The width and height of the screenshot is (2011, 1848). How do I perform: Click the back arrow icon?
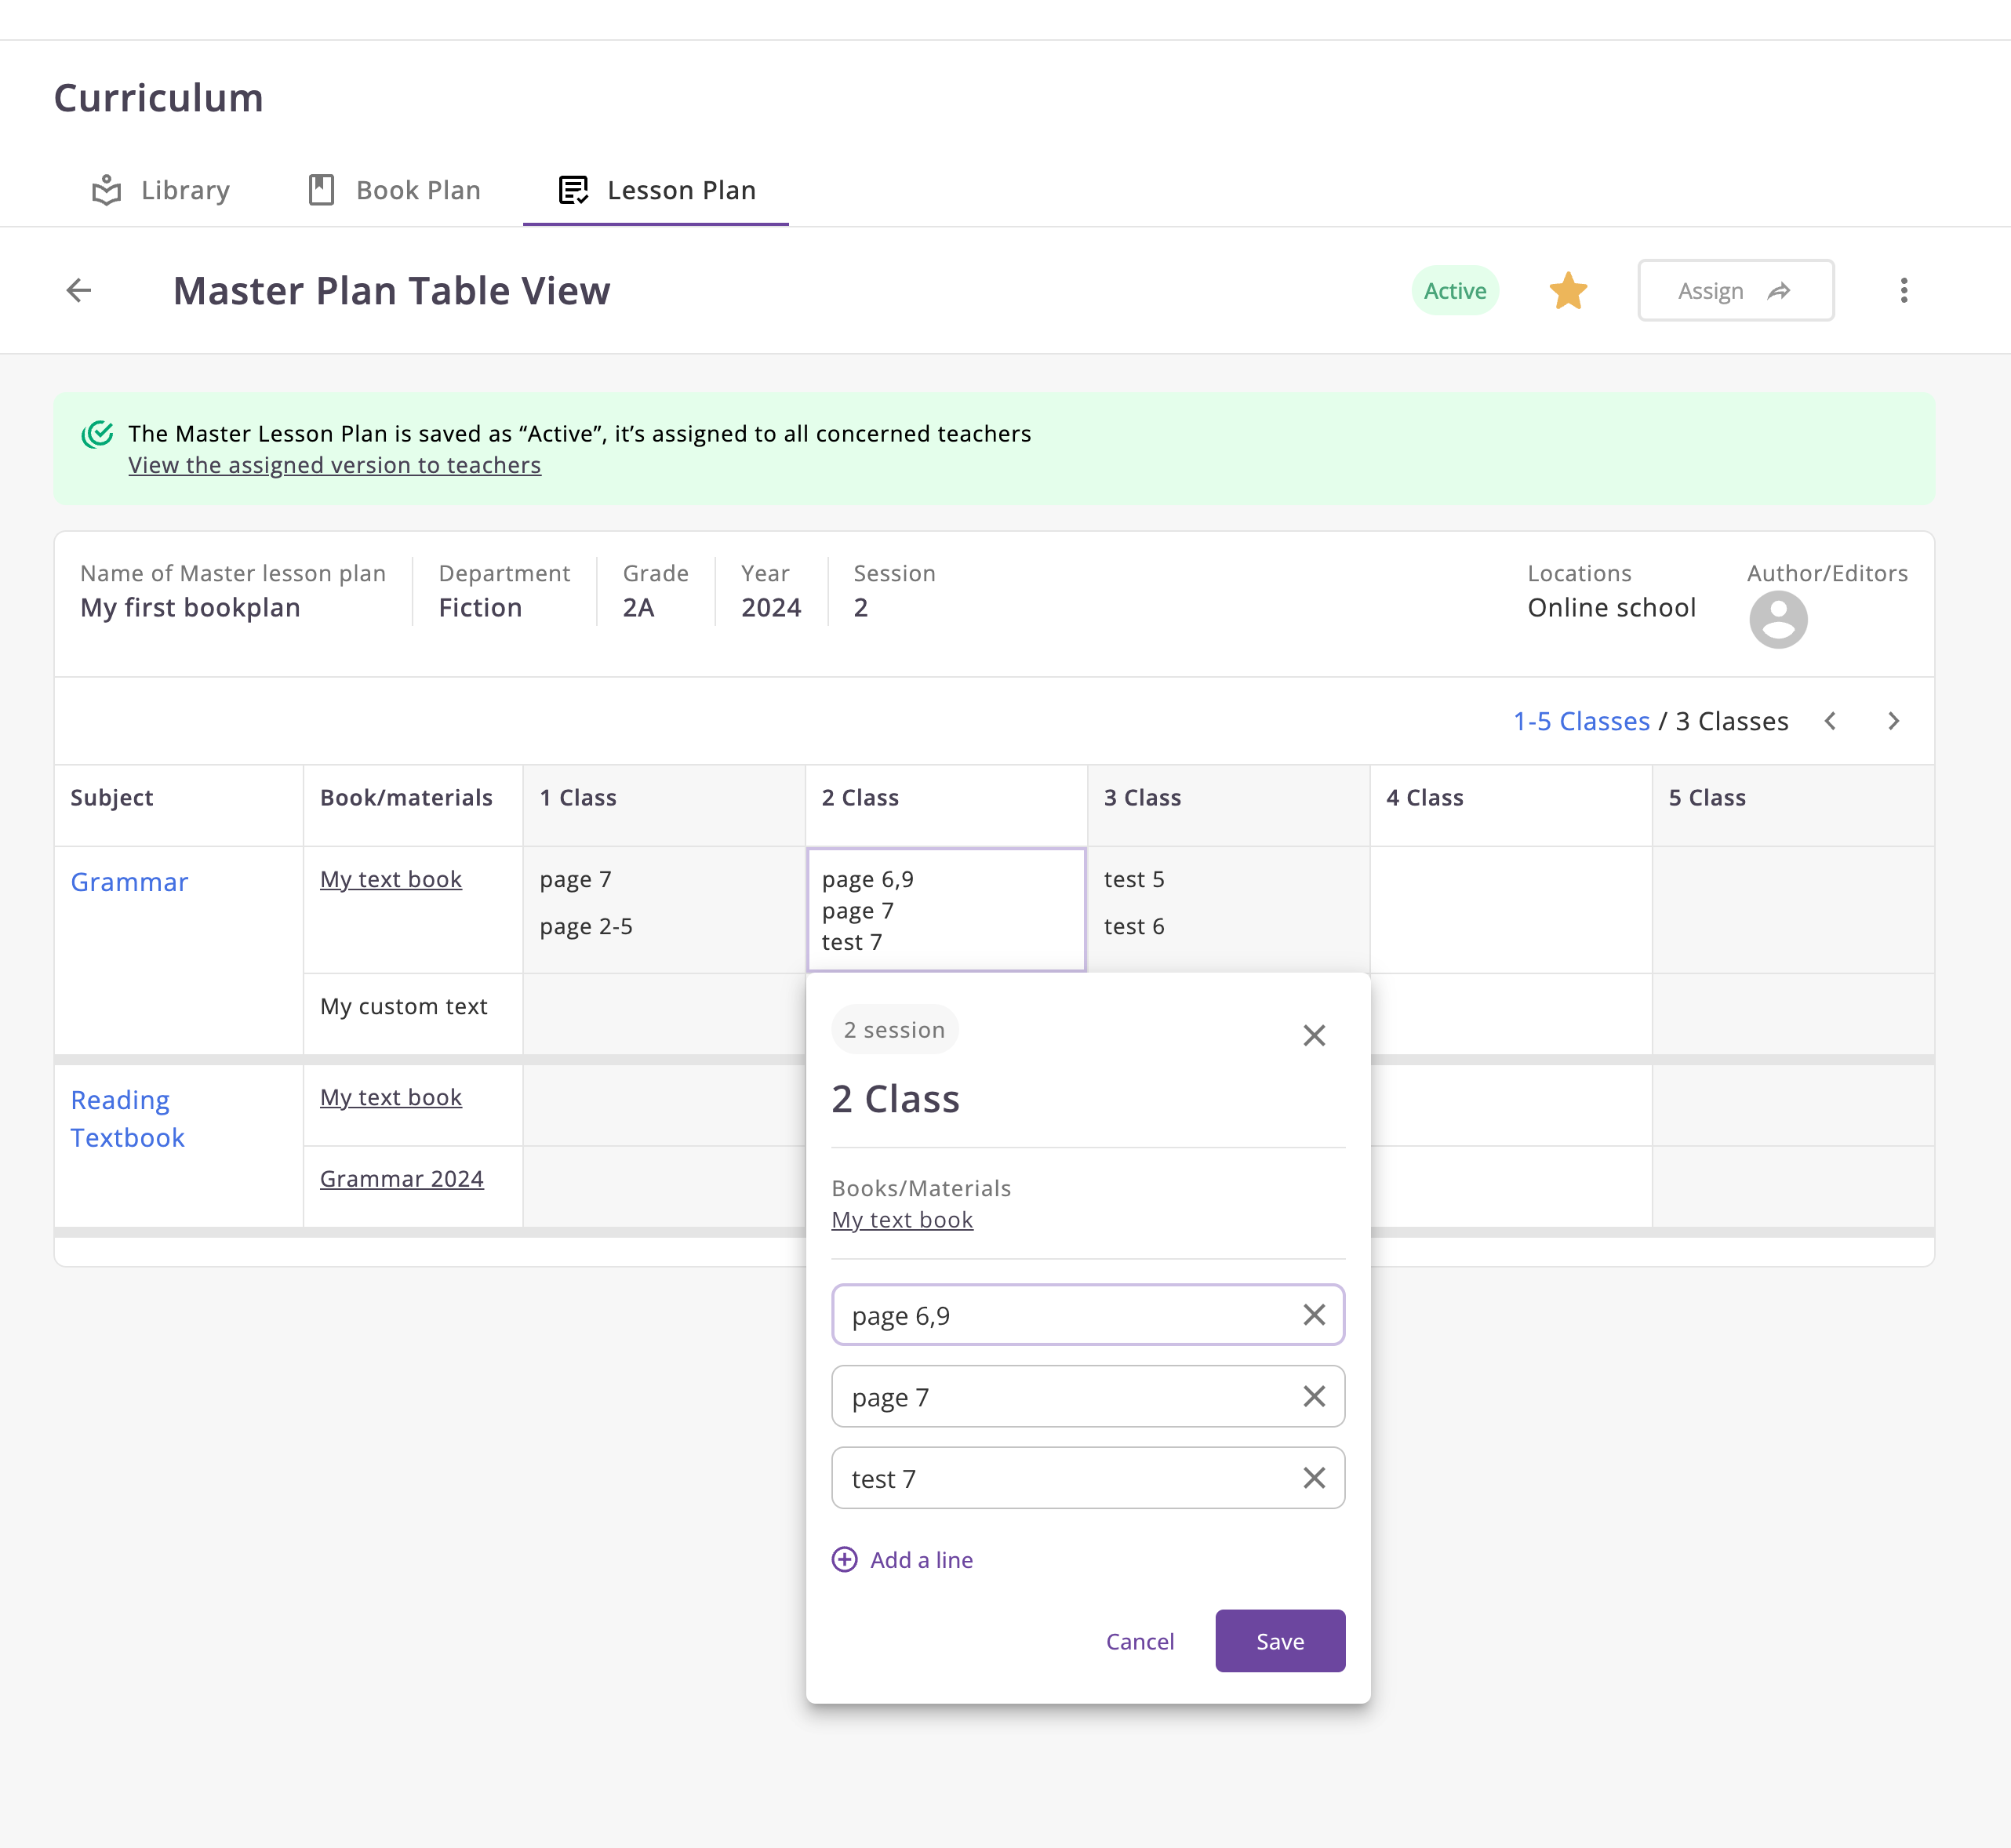point(79,291)
